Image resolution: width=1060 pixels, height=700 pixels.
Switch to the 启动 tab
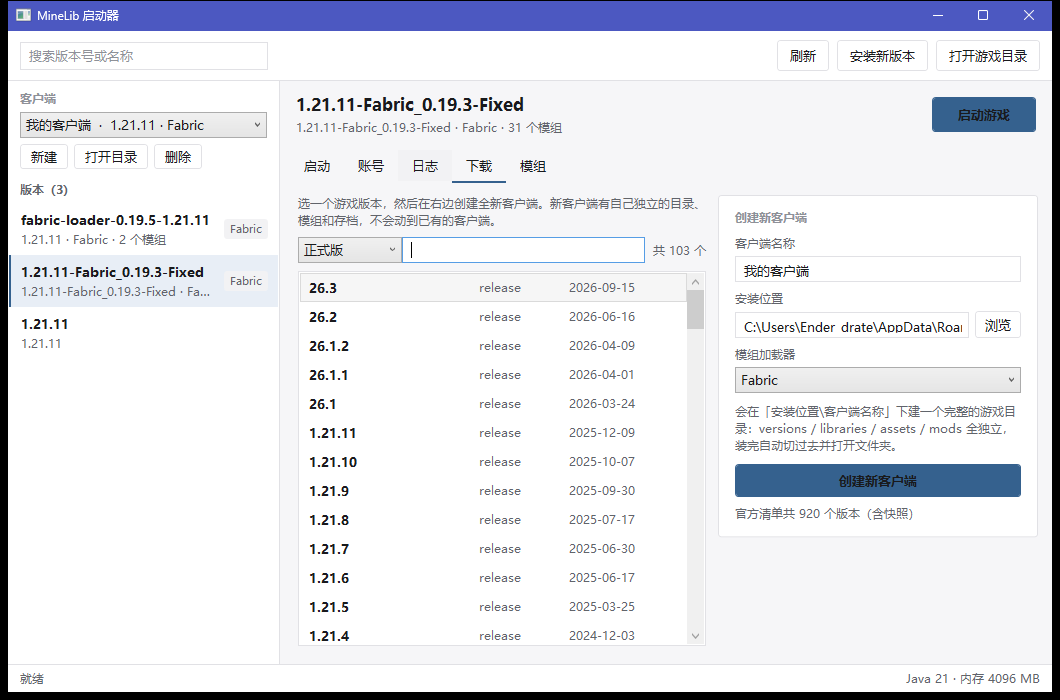pos(317,166)
